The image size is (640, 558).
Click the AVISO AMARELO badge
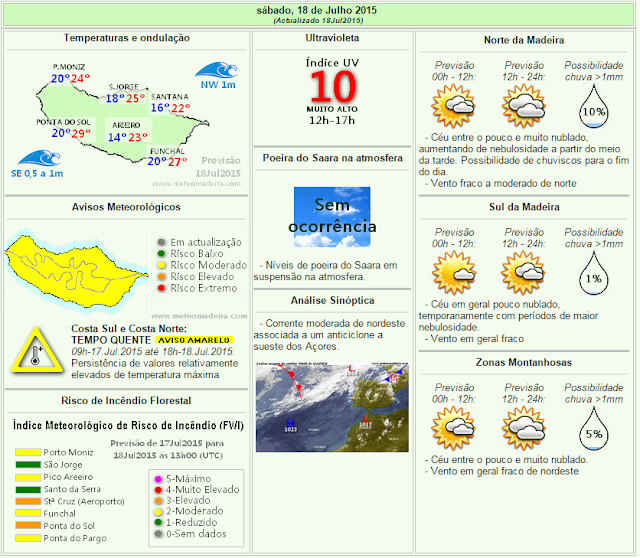194,340
